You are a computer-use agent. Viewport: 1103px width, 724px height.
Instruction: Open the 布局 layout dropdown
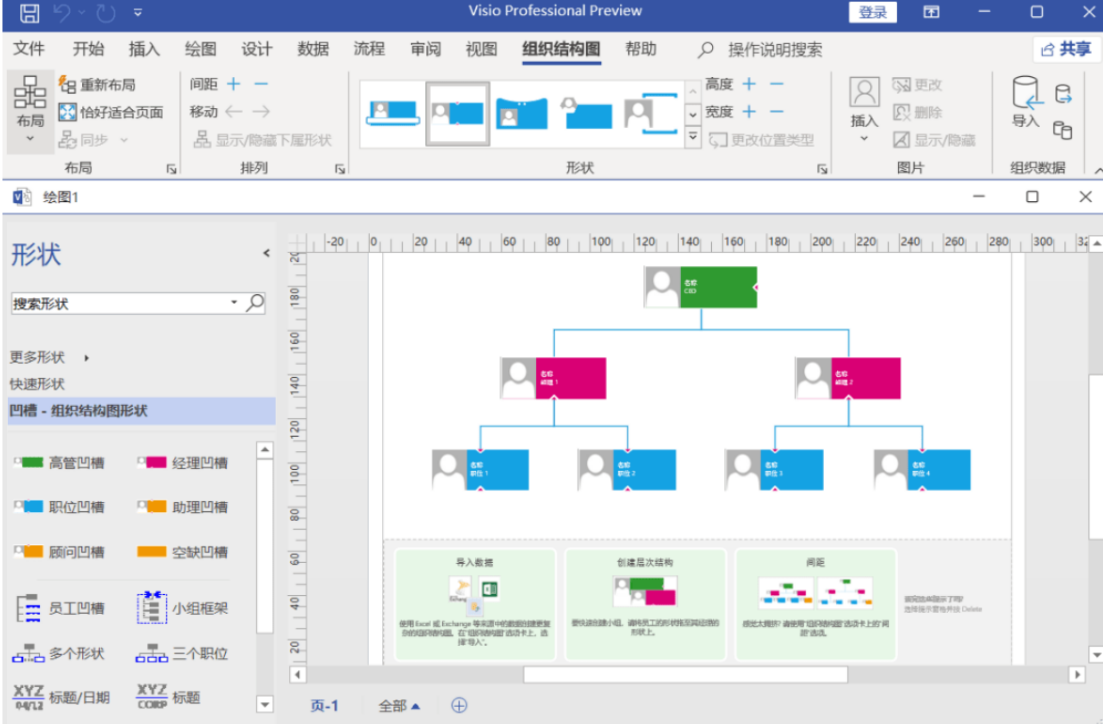point(30,111)
